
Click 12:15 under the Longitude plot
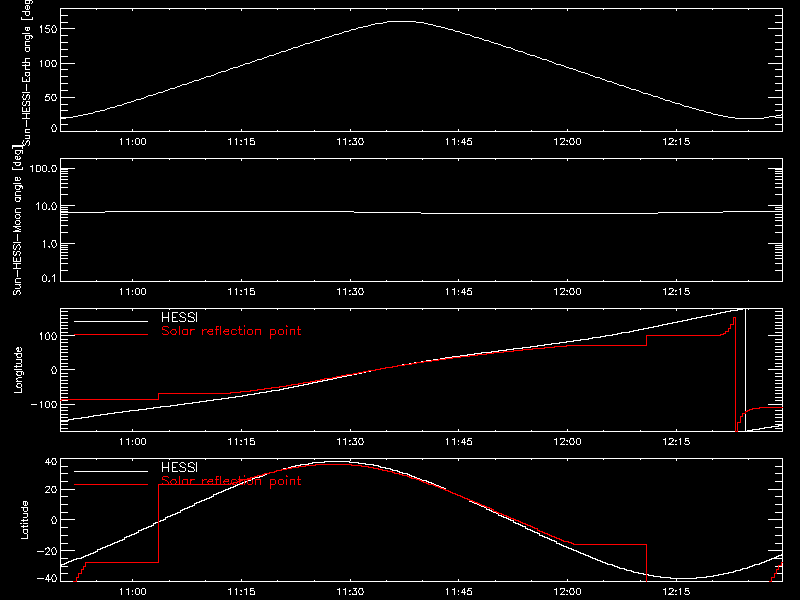coord(677,442)
